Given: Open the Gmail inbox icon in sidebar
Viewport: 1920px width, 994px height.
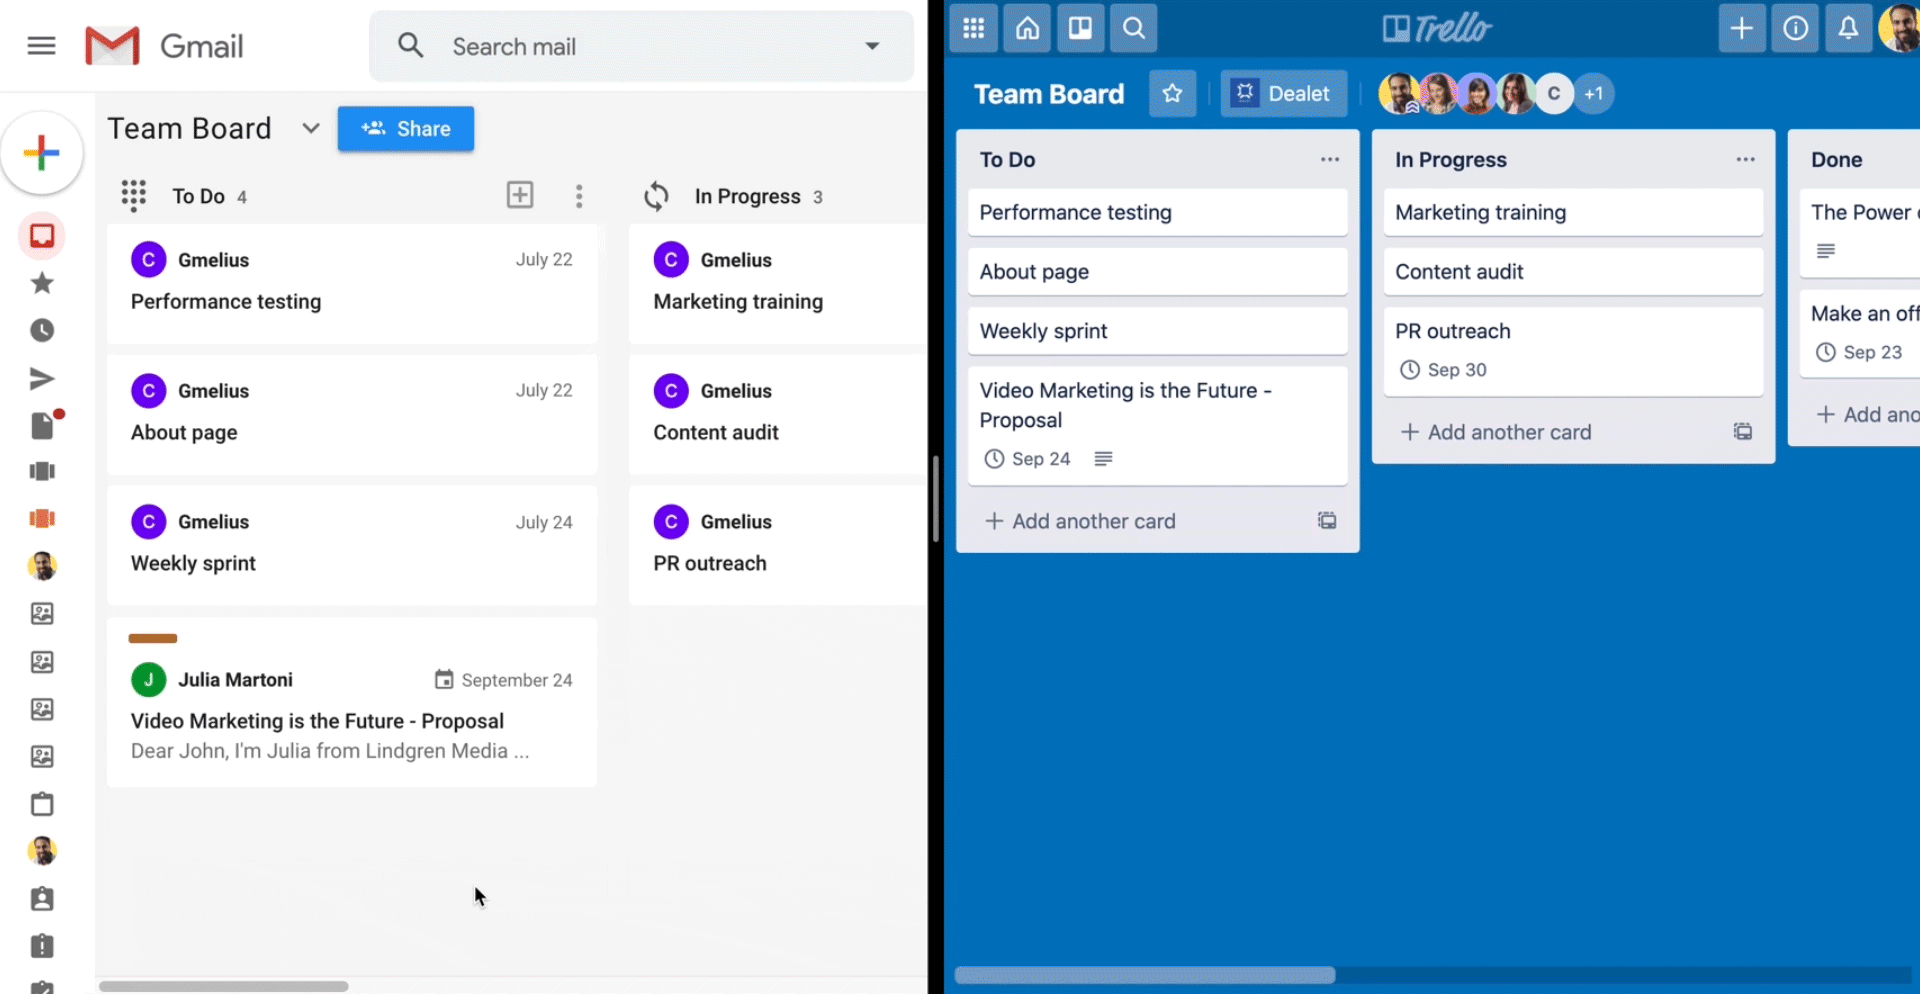Looking at the screenshot, I should tap(42, 236).
